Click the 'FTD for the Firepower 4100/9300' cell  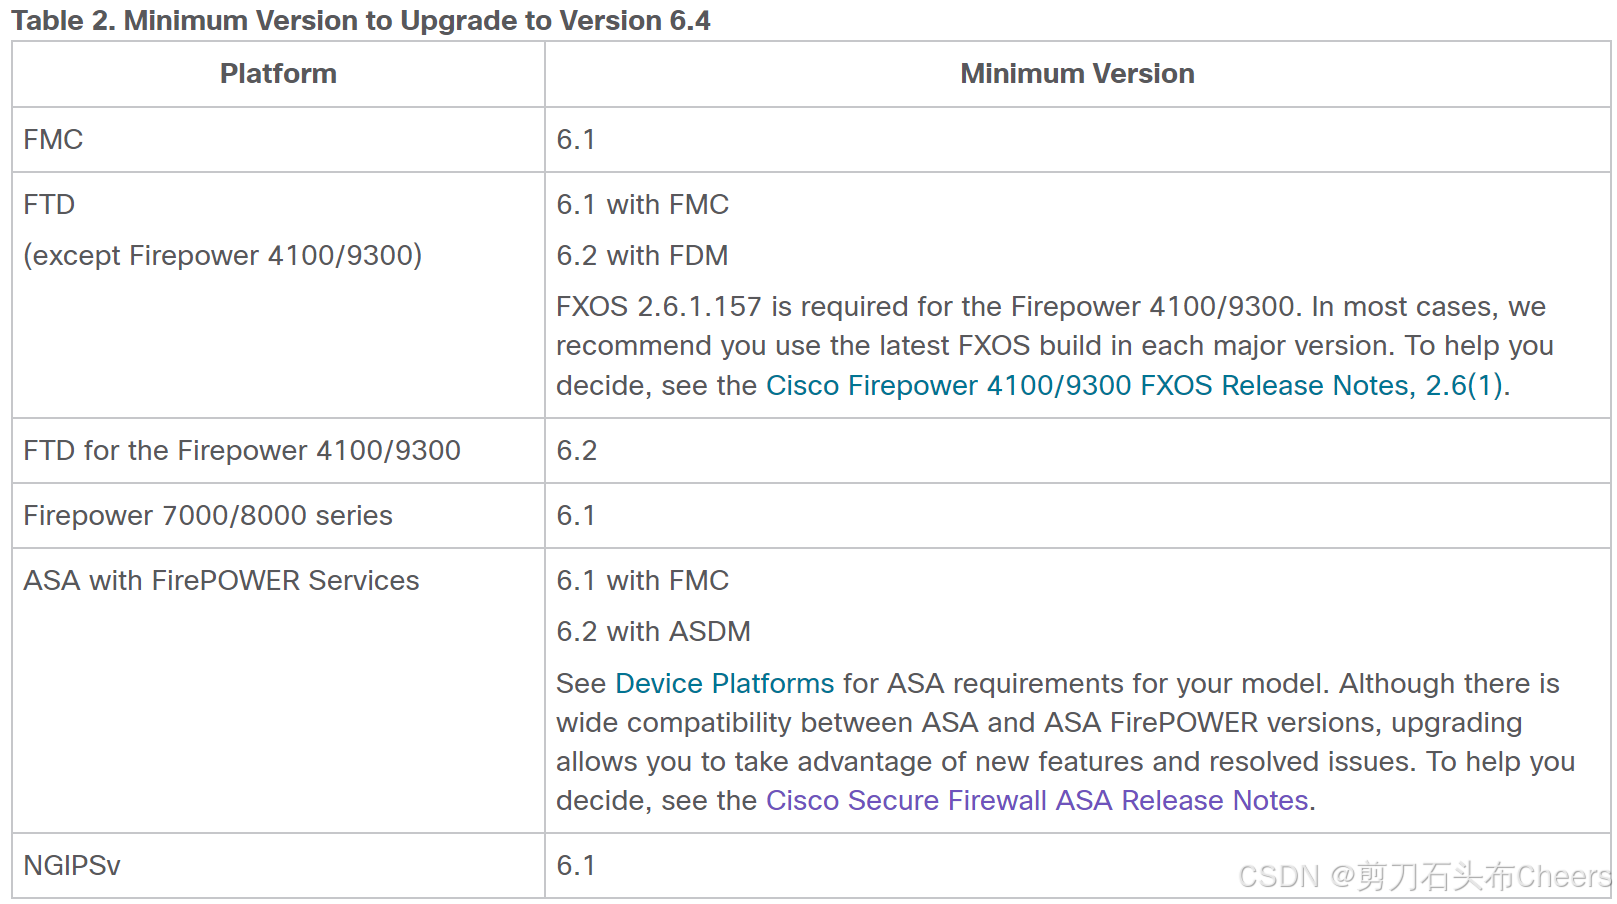278,451
